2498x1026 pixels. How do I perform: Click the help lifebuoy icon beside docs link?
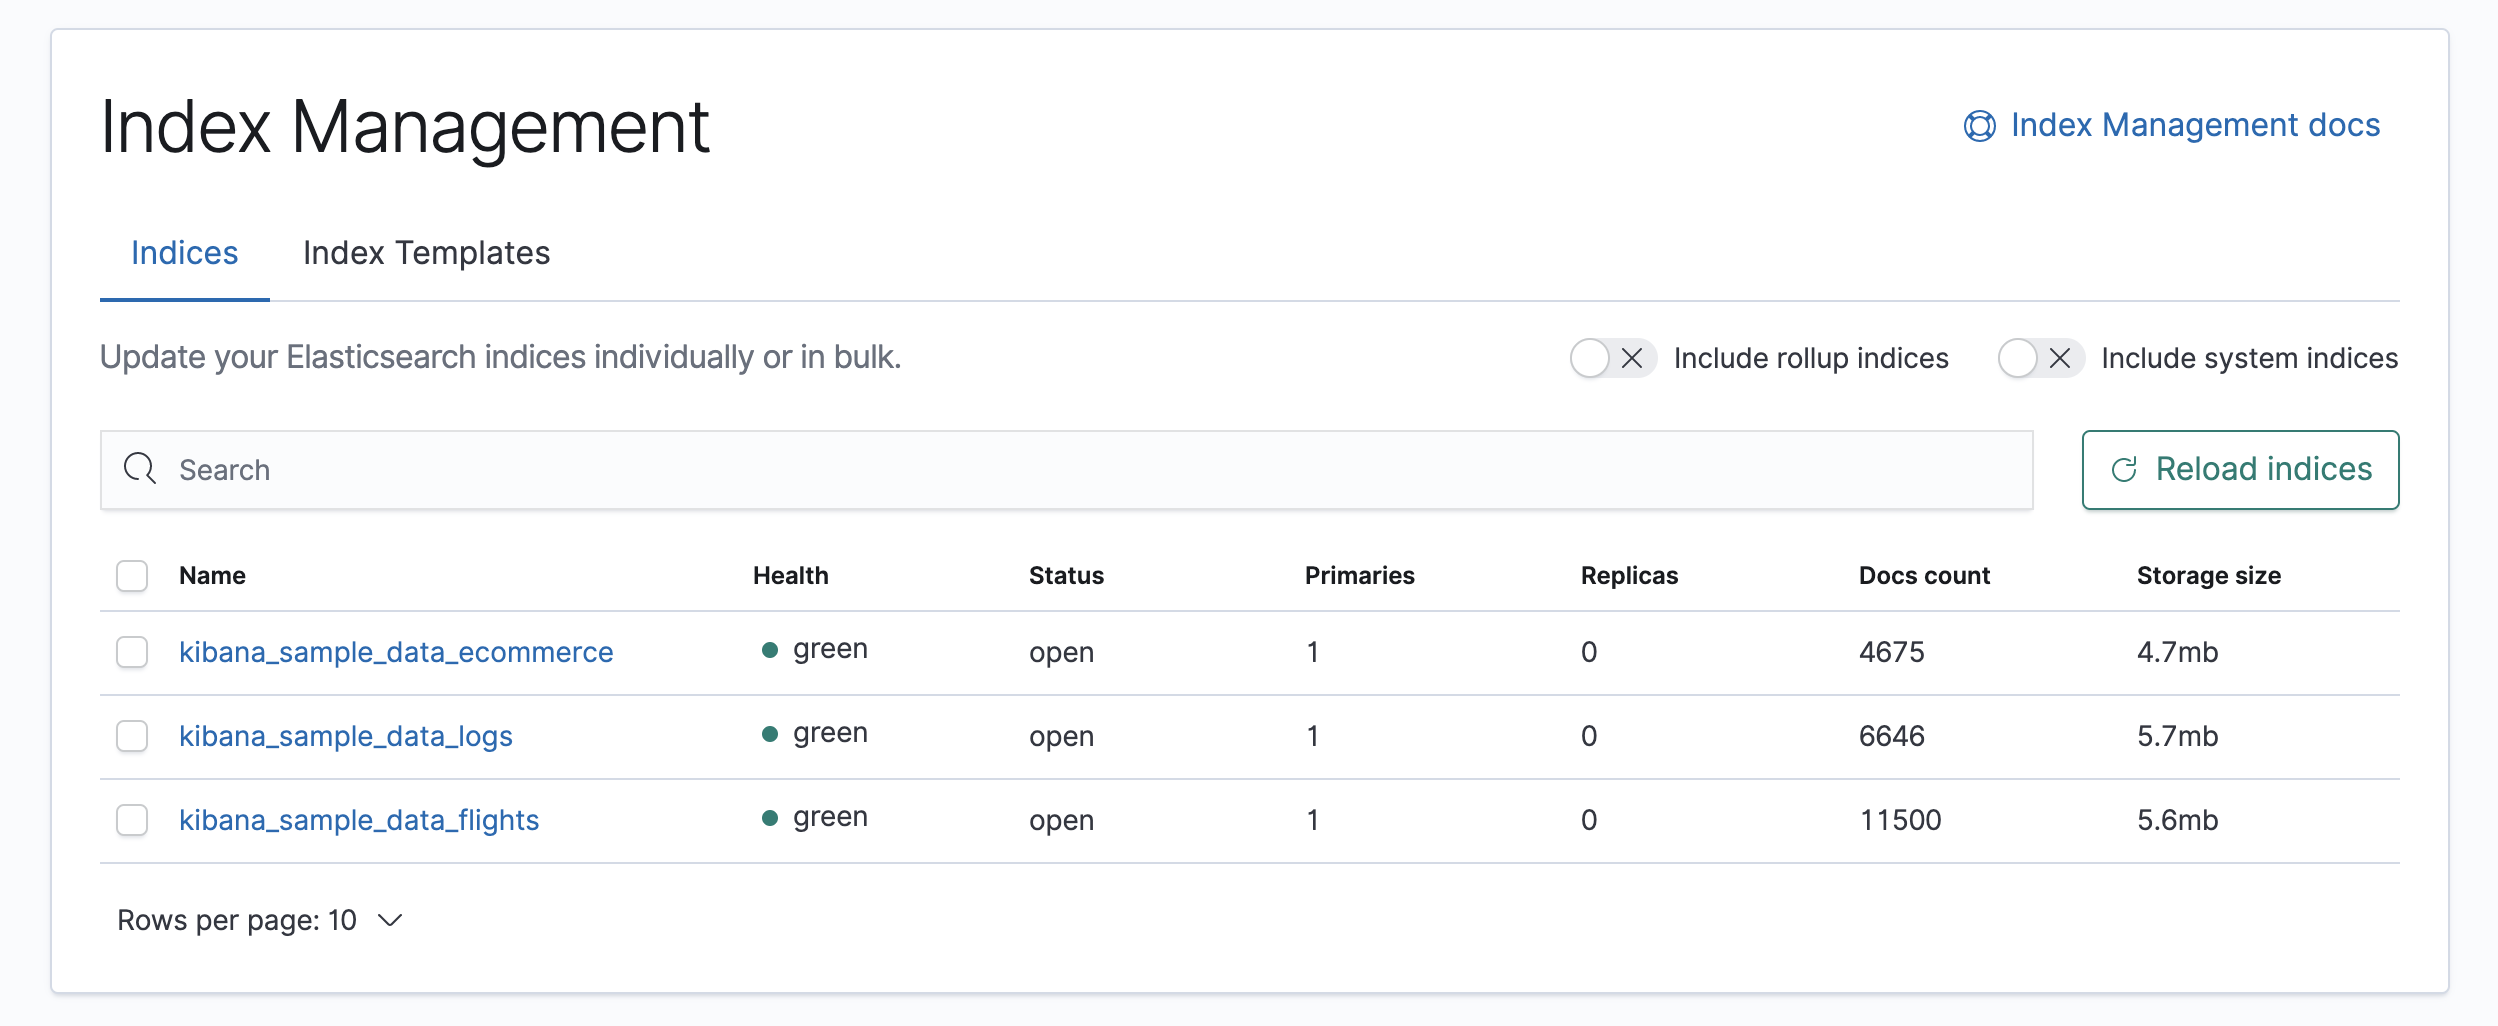(x=1979, y=126)
